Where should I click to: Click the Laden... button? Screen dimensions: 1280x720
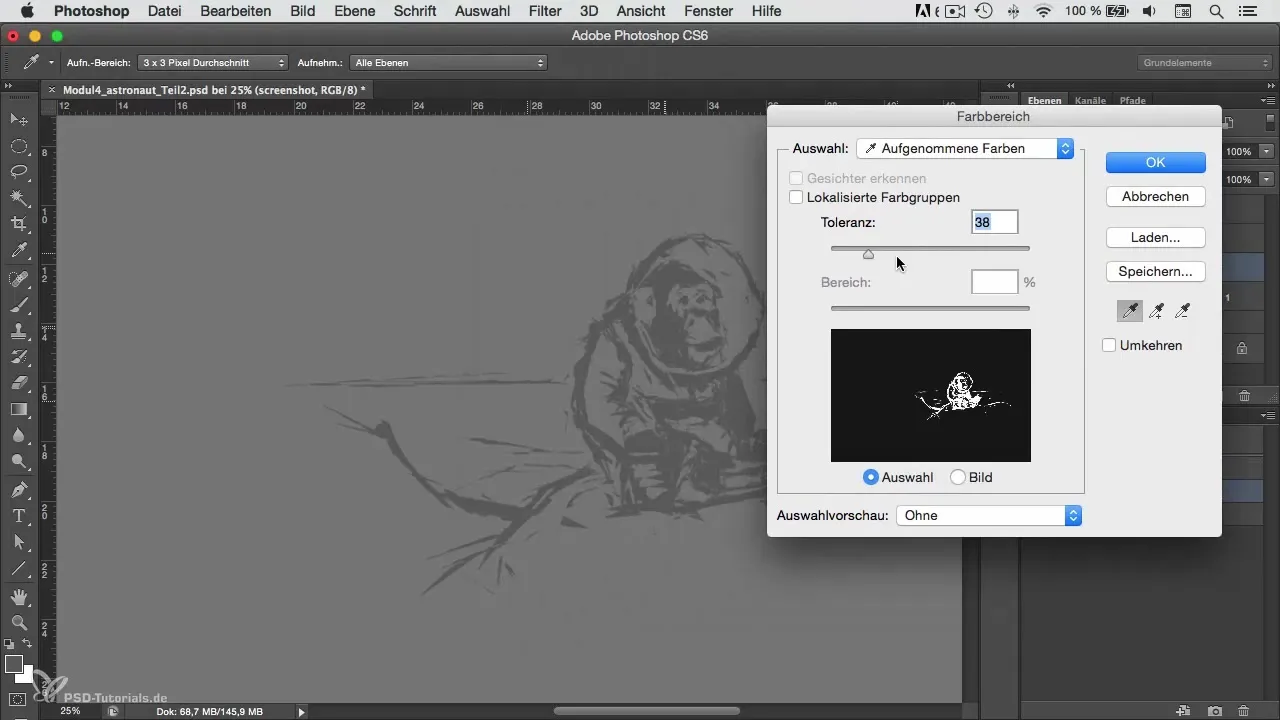tap(1155, 237)
